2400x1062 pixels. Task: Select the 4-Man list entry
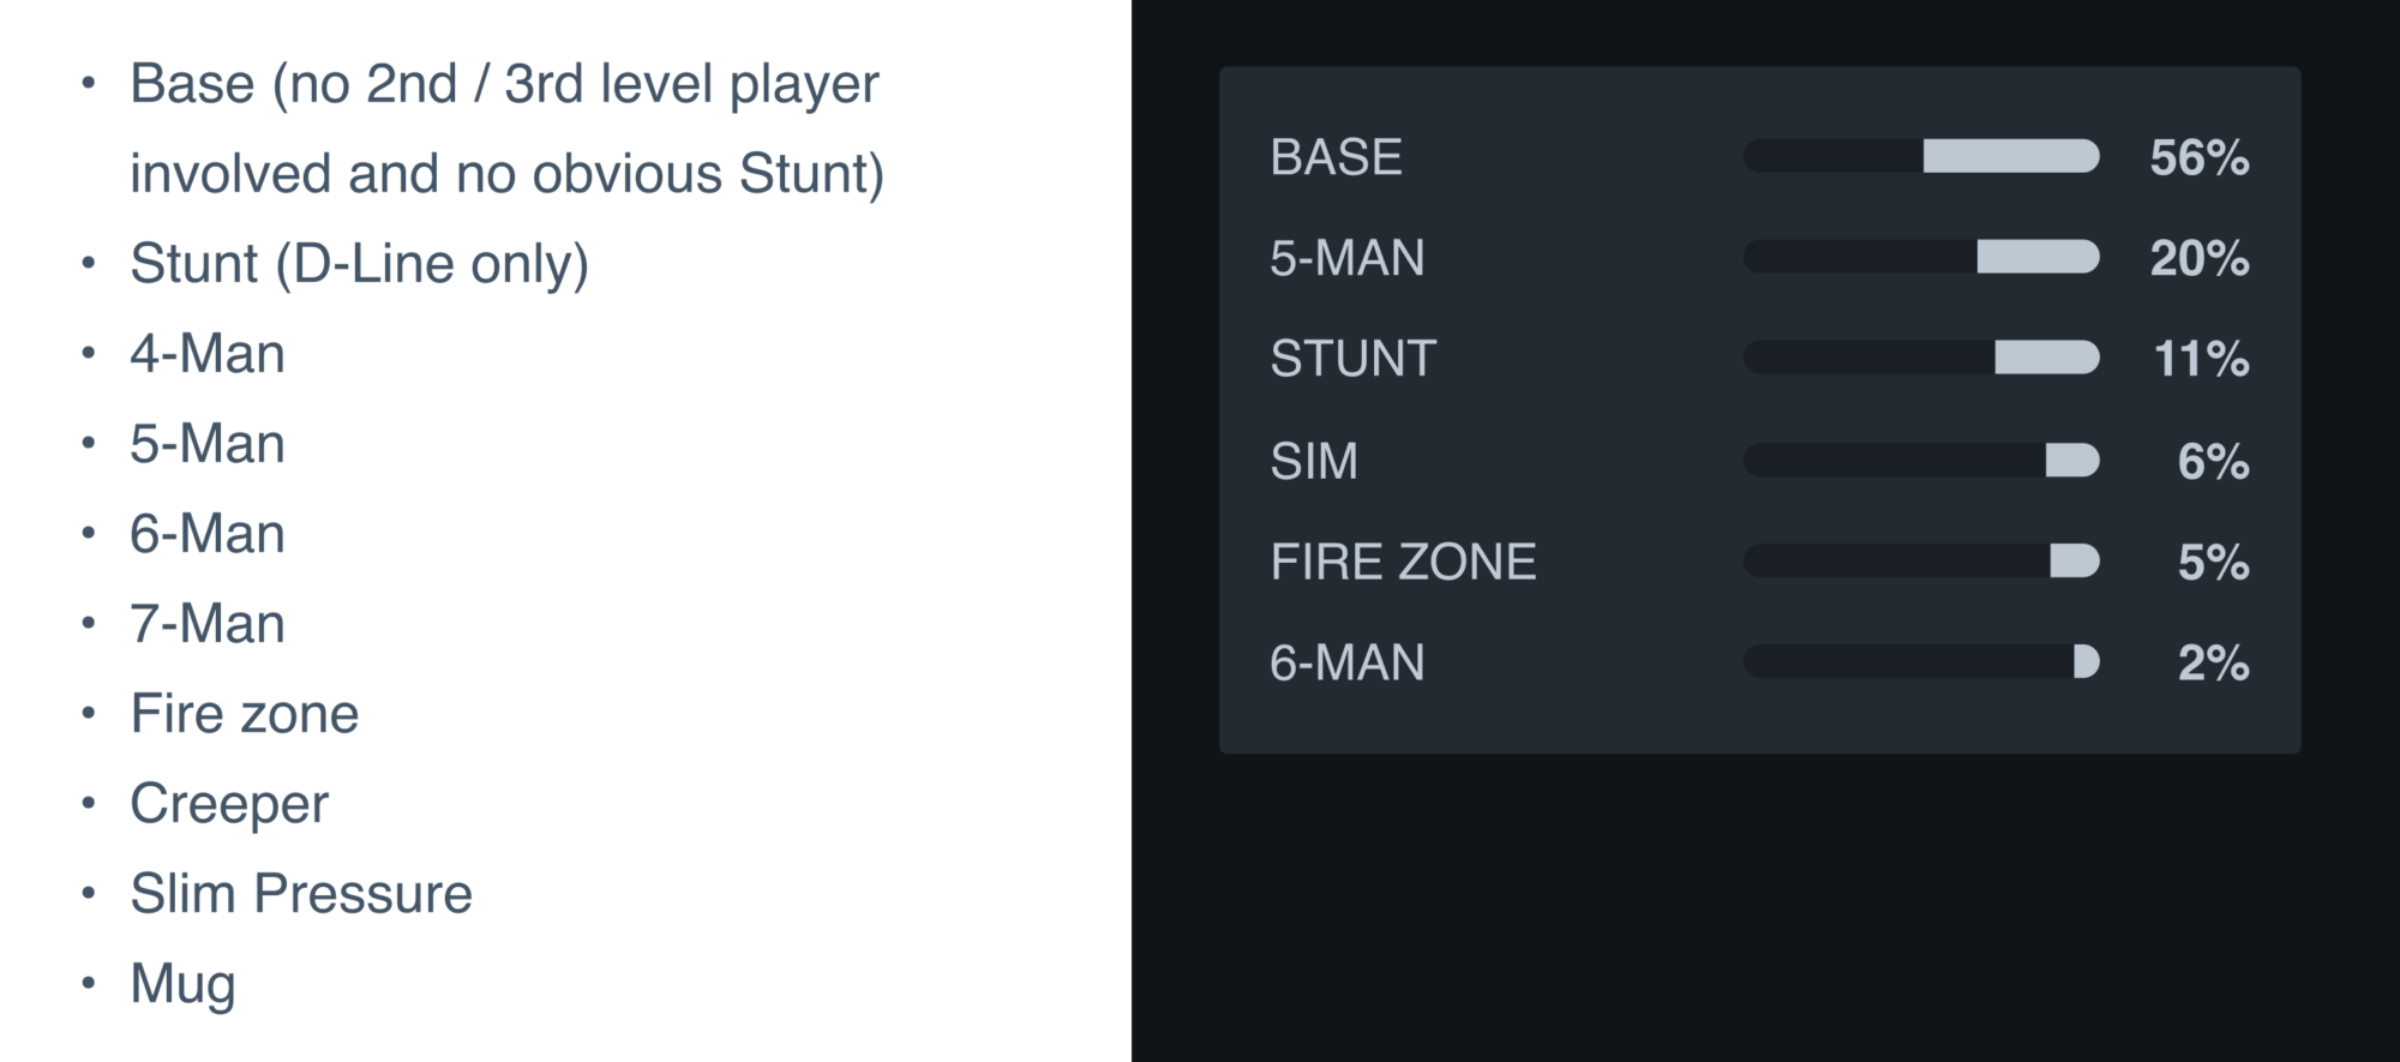pyautogui.click(x=207, y=354)
